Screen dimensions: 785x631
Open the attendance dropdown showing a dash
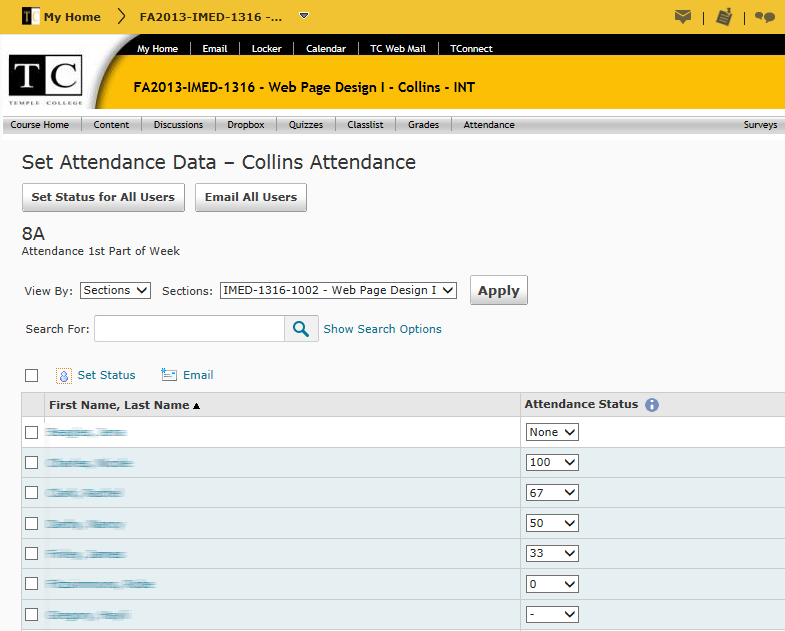pos(552,614)
